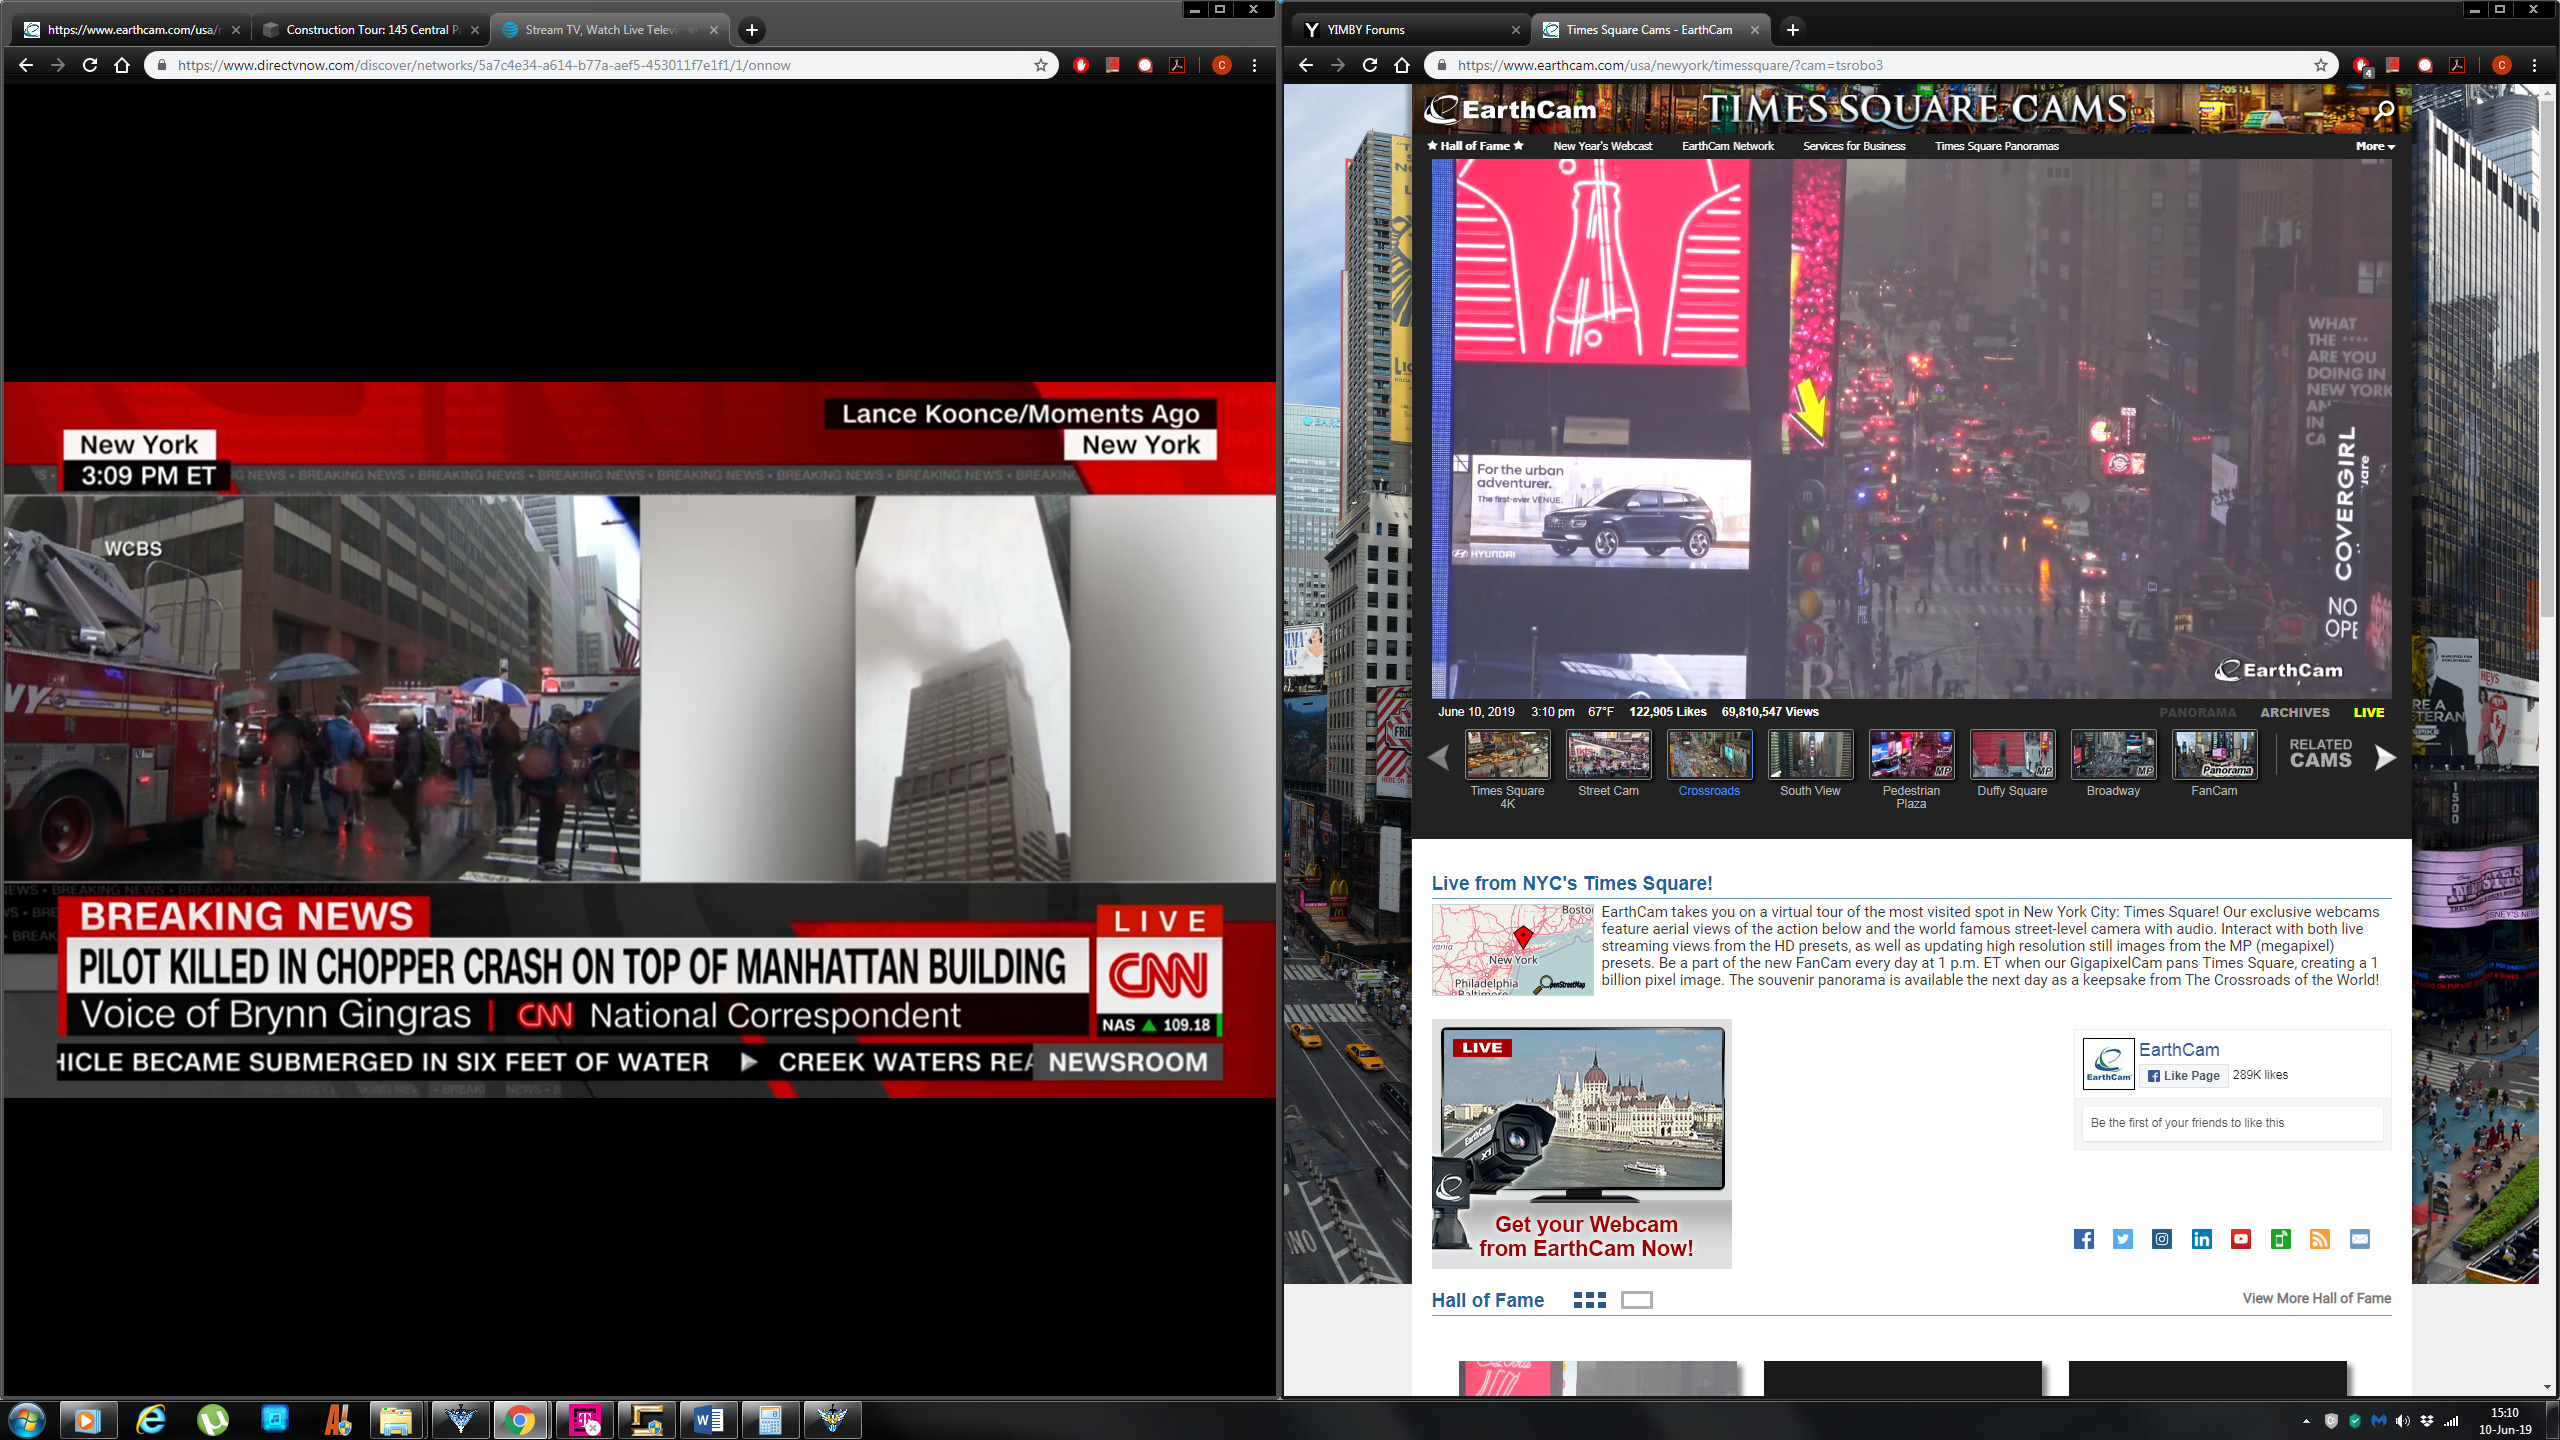The height and width of the screenshot is (1440, 2560).
Task: Open EarthCam Twitter icon
Action: pyautogui.click(x=2123, y=1239)
